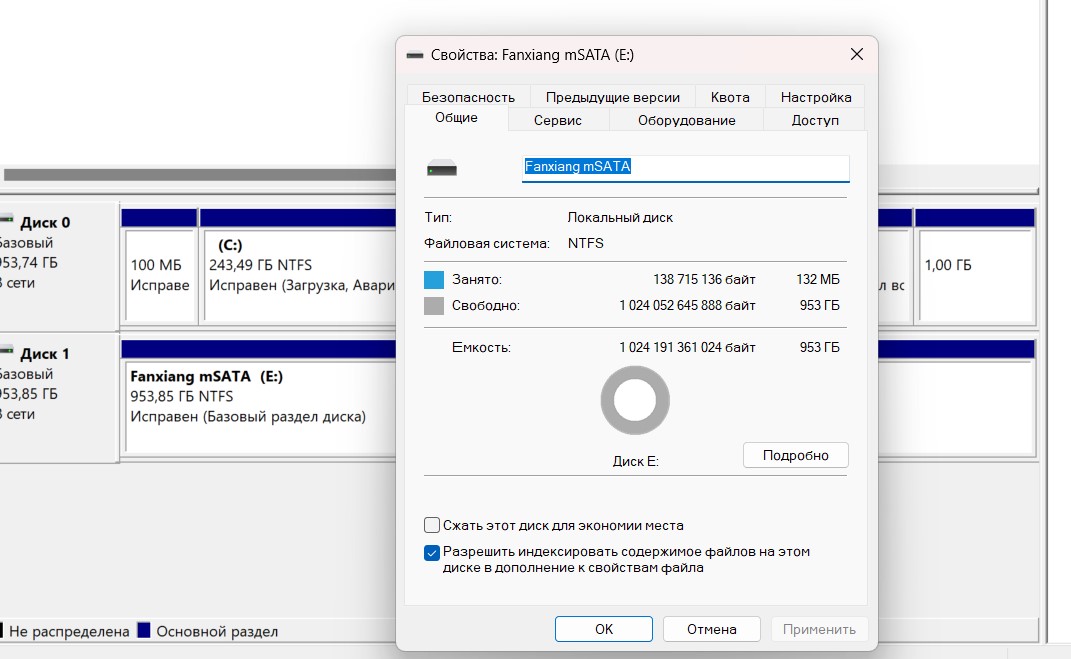Click the gray Свободно color swatch
Viewport: 1071px width, 659px height.
[x=434, y=305]
